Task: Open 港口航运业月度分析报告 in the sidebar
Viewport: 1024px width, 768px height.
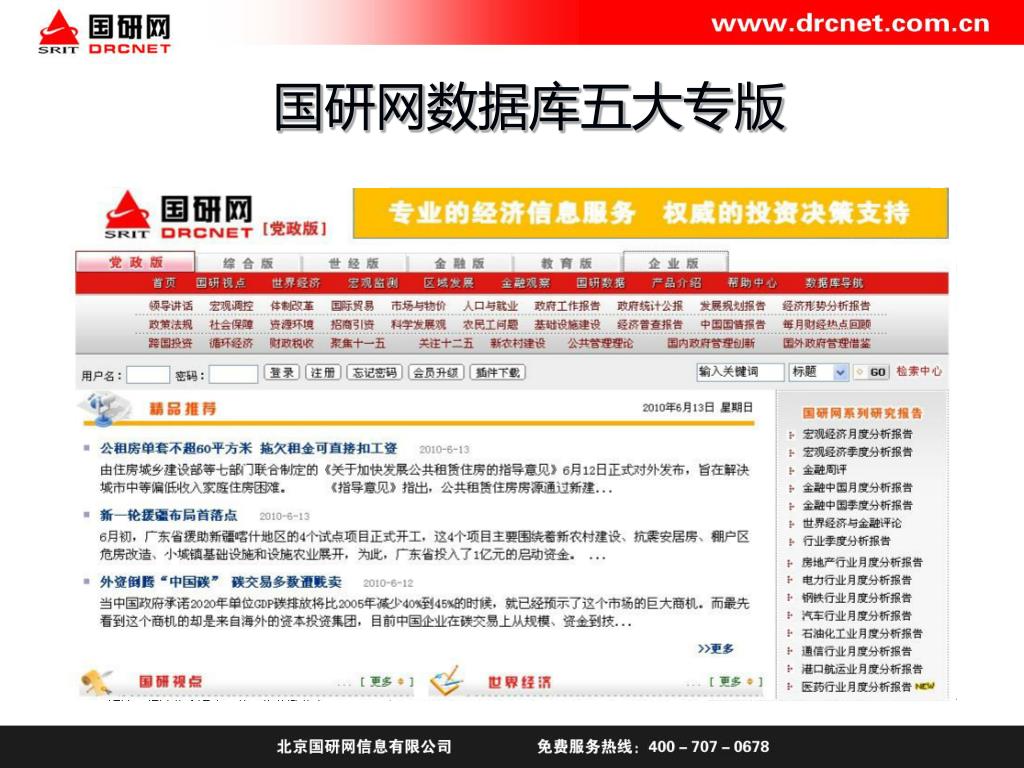Action: (x=862, y=669)
